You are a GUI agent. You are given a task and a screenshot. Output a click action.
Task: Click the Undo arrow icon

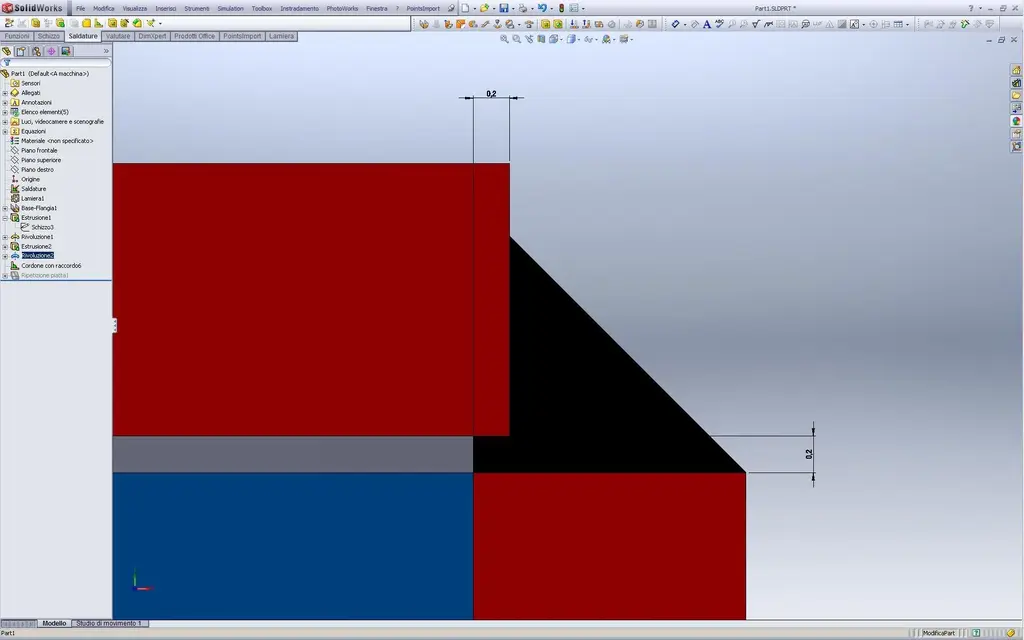541,8
